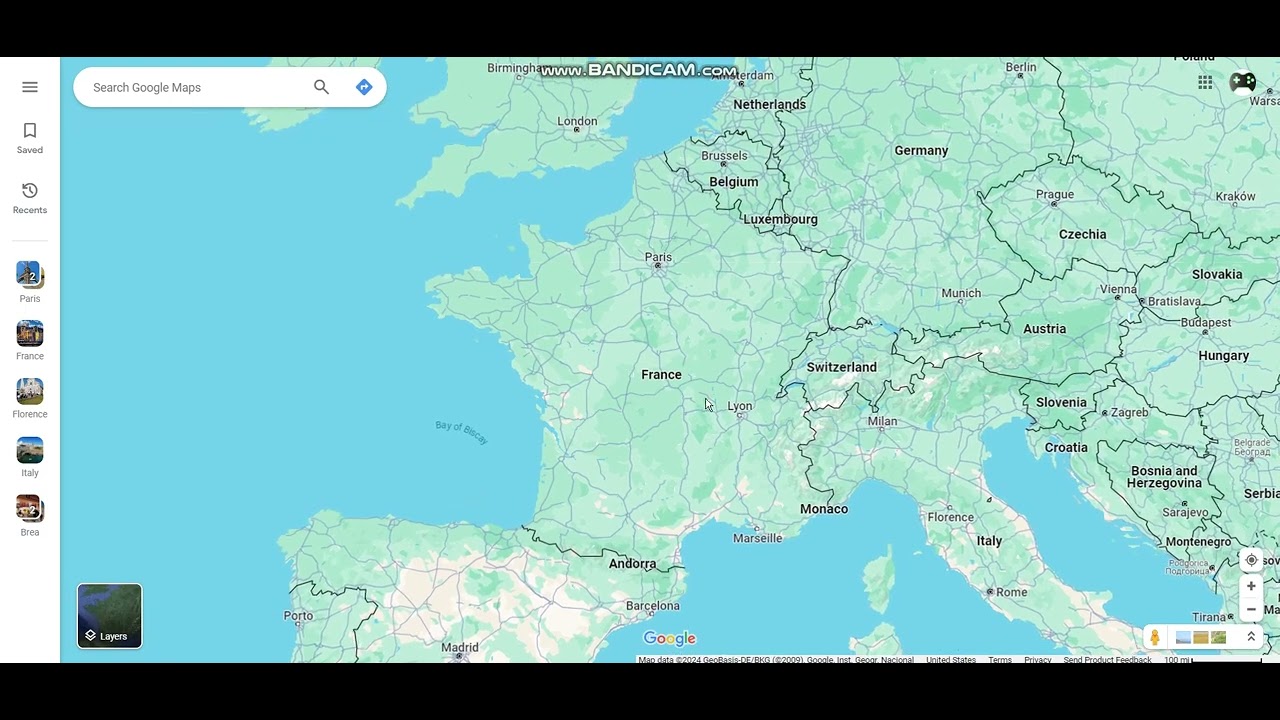Click the Rome city label

click(1011, 592)
